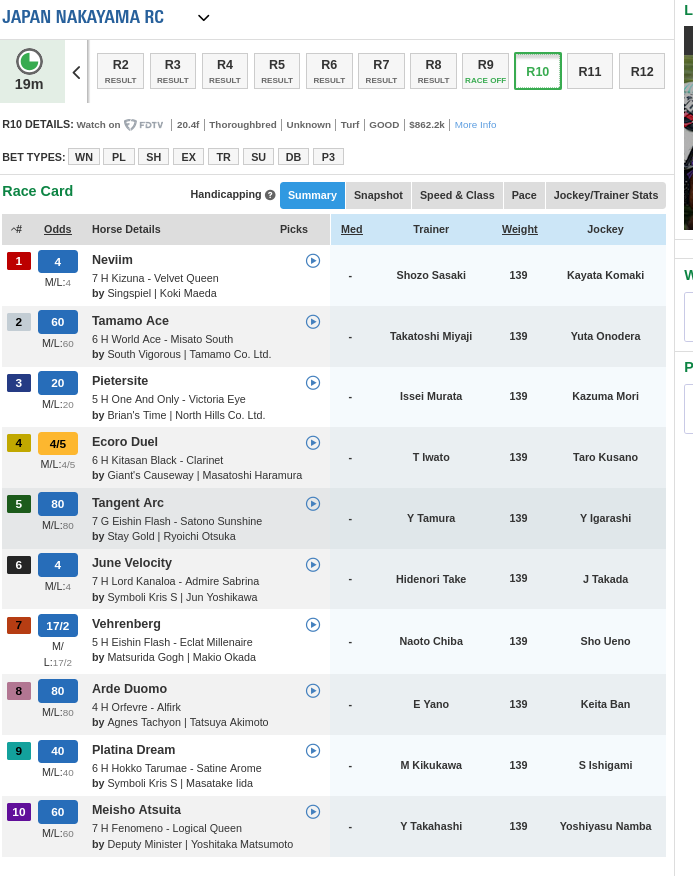Play replay icon for Pietersite
Screen dimensions: 693x876
pos(313,383)
